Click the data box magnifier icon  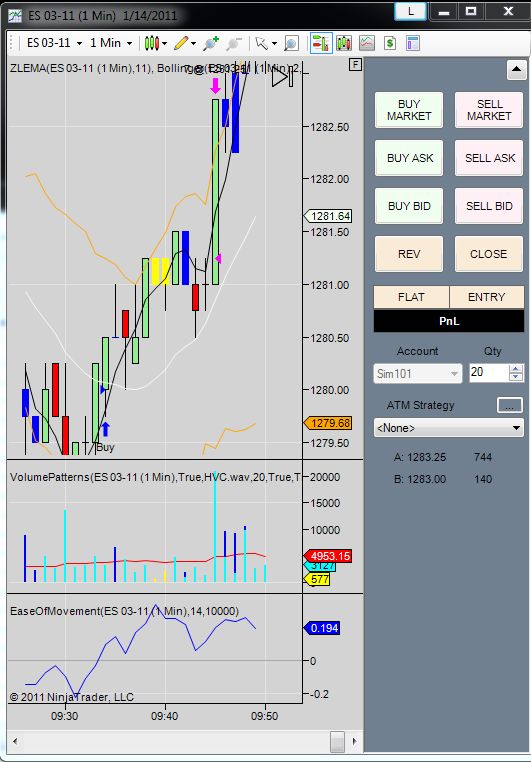click(291, 43)
